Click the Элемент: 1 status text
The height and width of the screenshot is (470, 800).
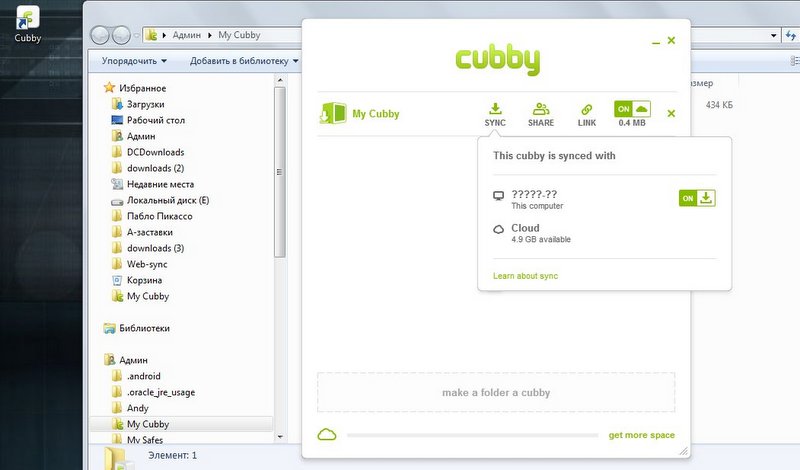click(x=172, y=455)
